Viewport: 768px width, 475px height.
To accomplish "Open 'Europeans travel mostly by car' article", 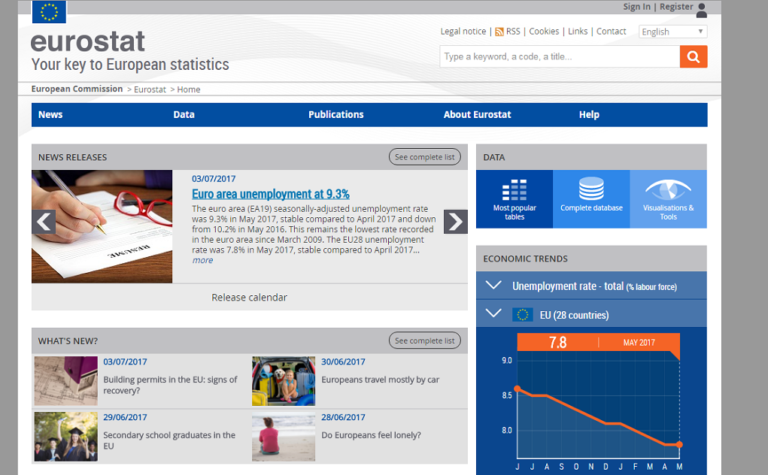I will [x=380, y=380].
